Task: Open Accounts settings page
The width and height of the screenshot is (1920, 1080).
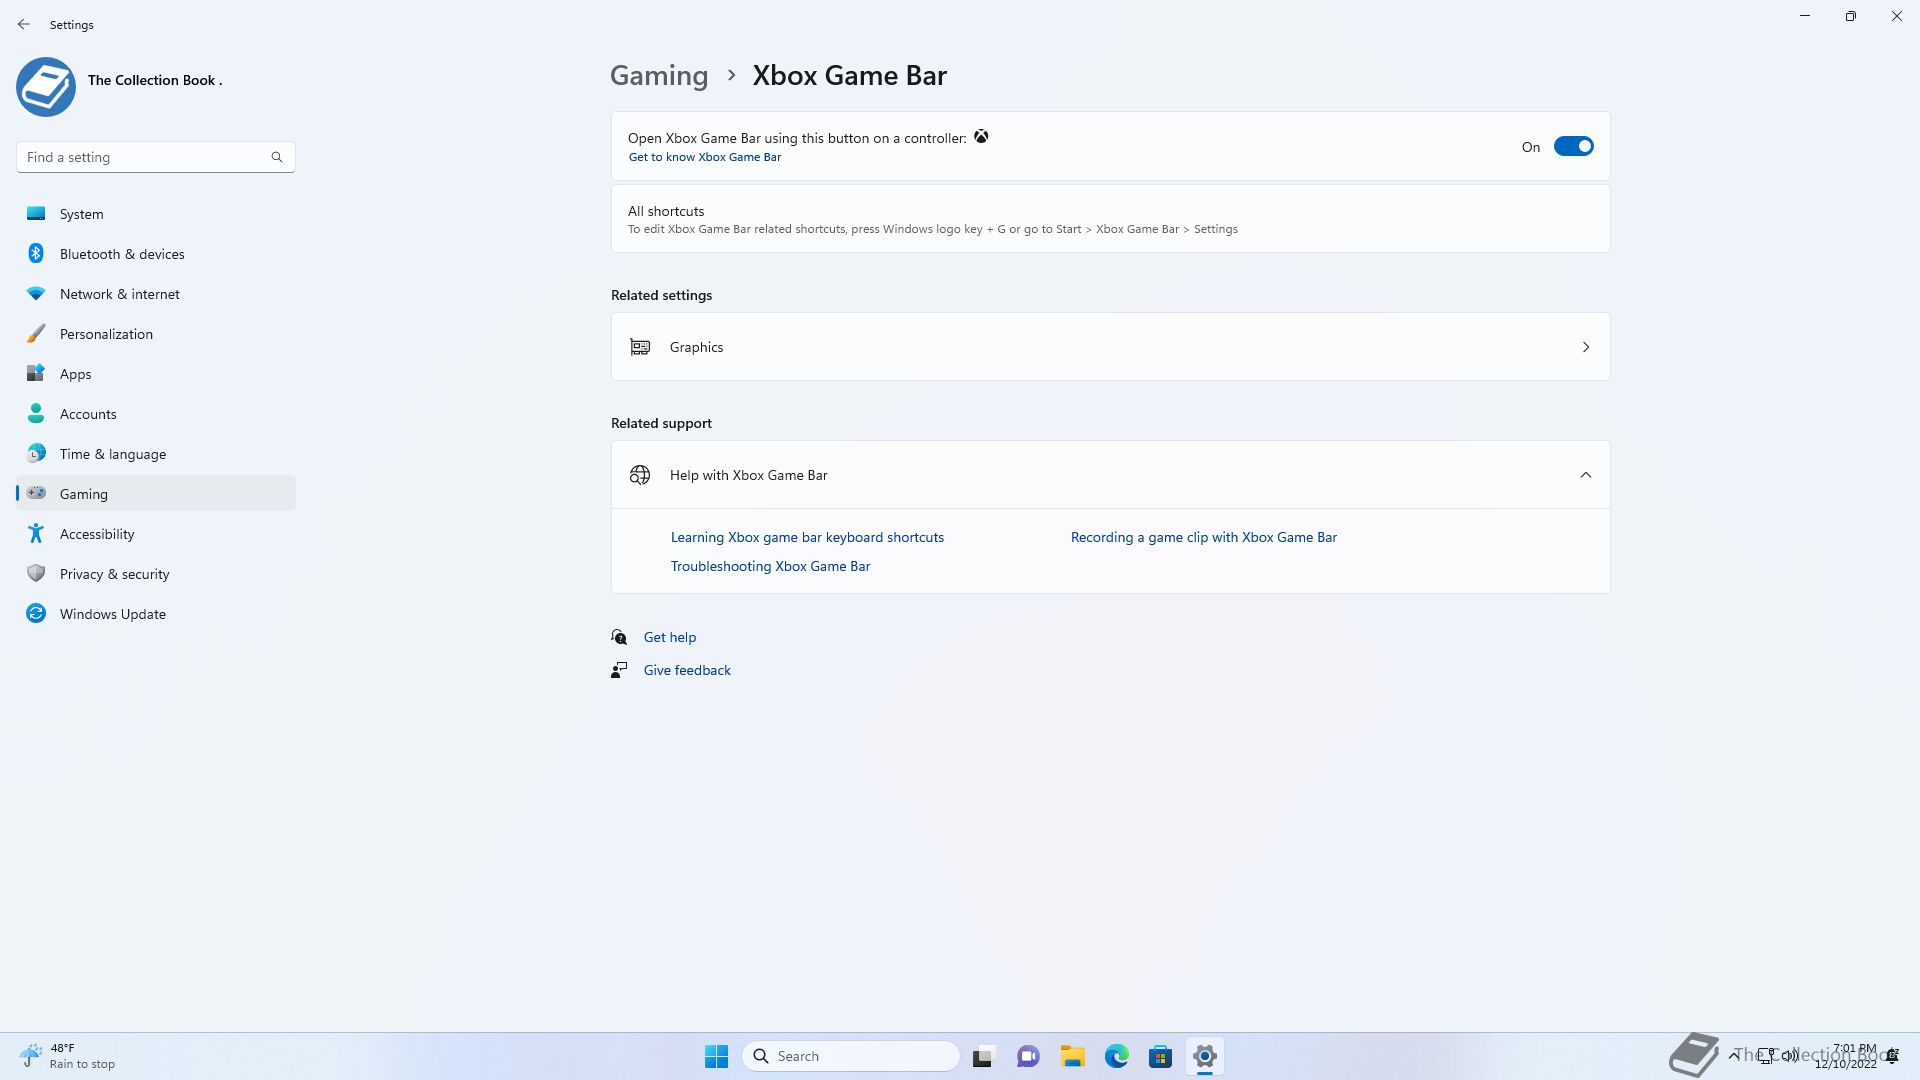Action: [x=156, y=414]
